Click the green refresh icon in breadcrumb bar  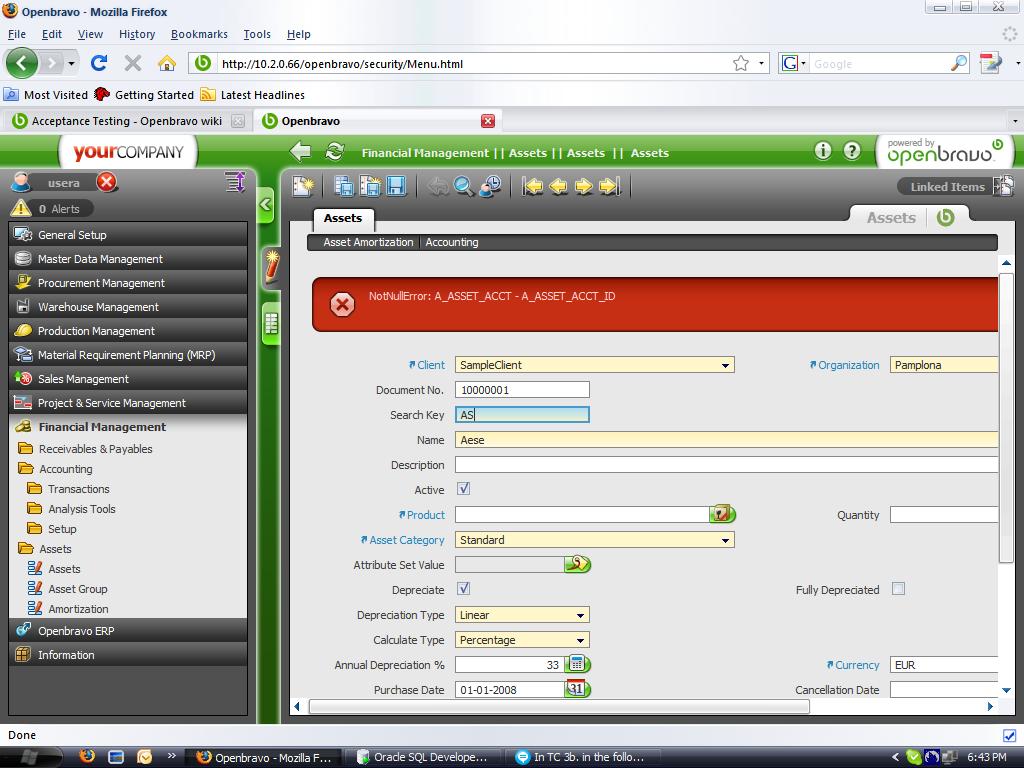334,152
